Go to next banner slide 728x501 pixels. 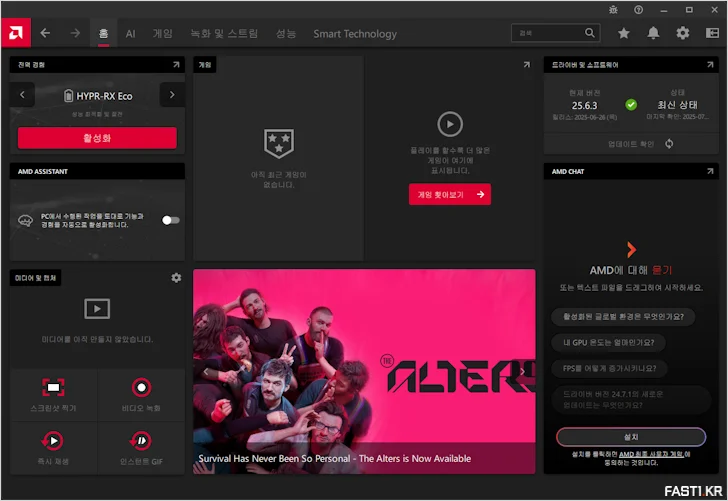point(523,371)
